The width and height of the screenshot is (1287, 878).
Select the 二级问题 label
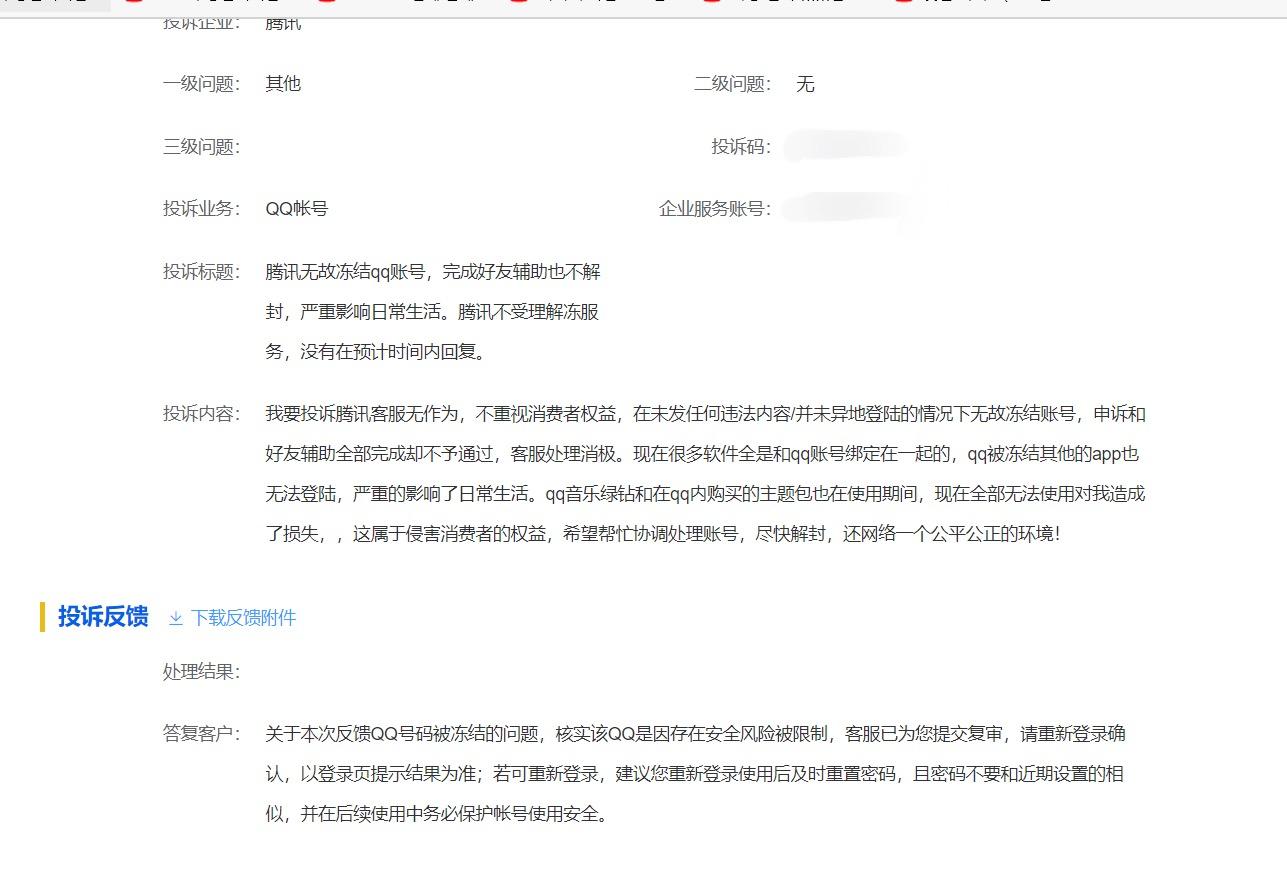click(733, 84)
